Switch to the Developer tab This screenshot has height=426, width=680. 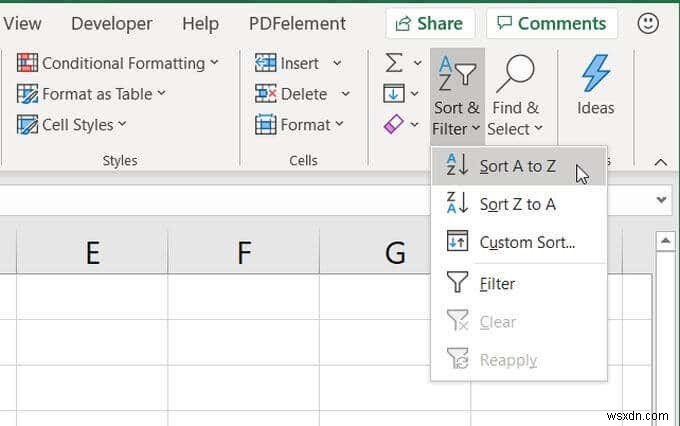pyautogui.click(x=112, y=23)
